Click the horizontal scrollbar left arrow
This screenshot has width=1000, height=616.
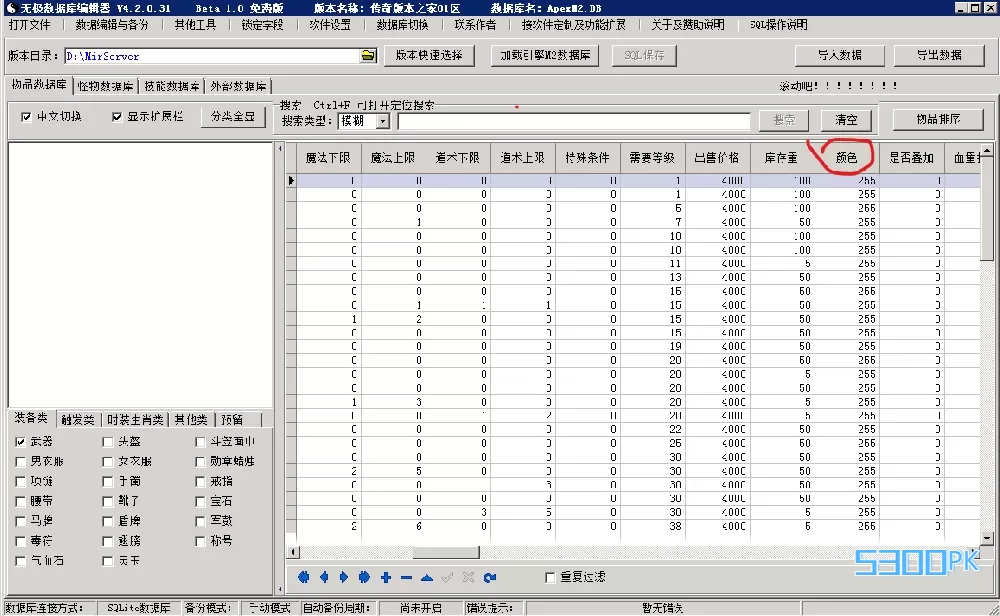293,552
